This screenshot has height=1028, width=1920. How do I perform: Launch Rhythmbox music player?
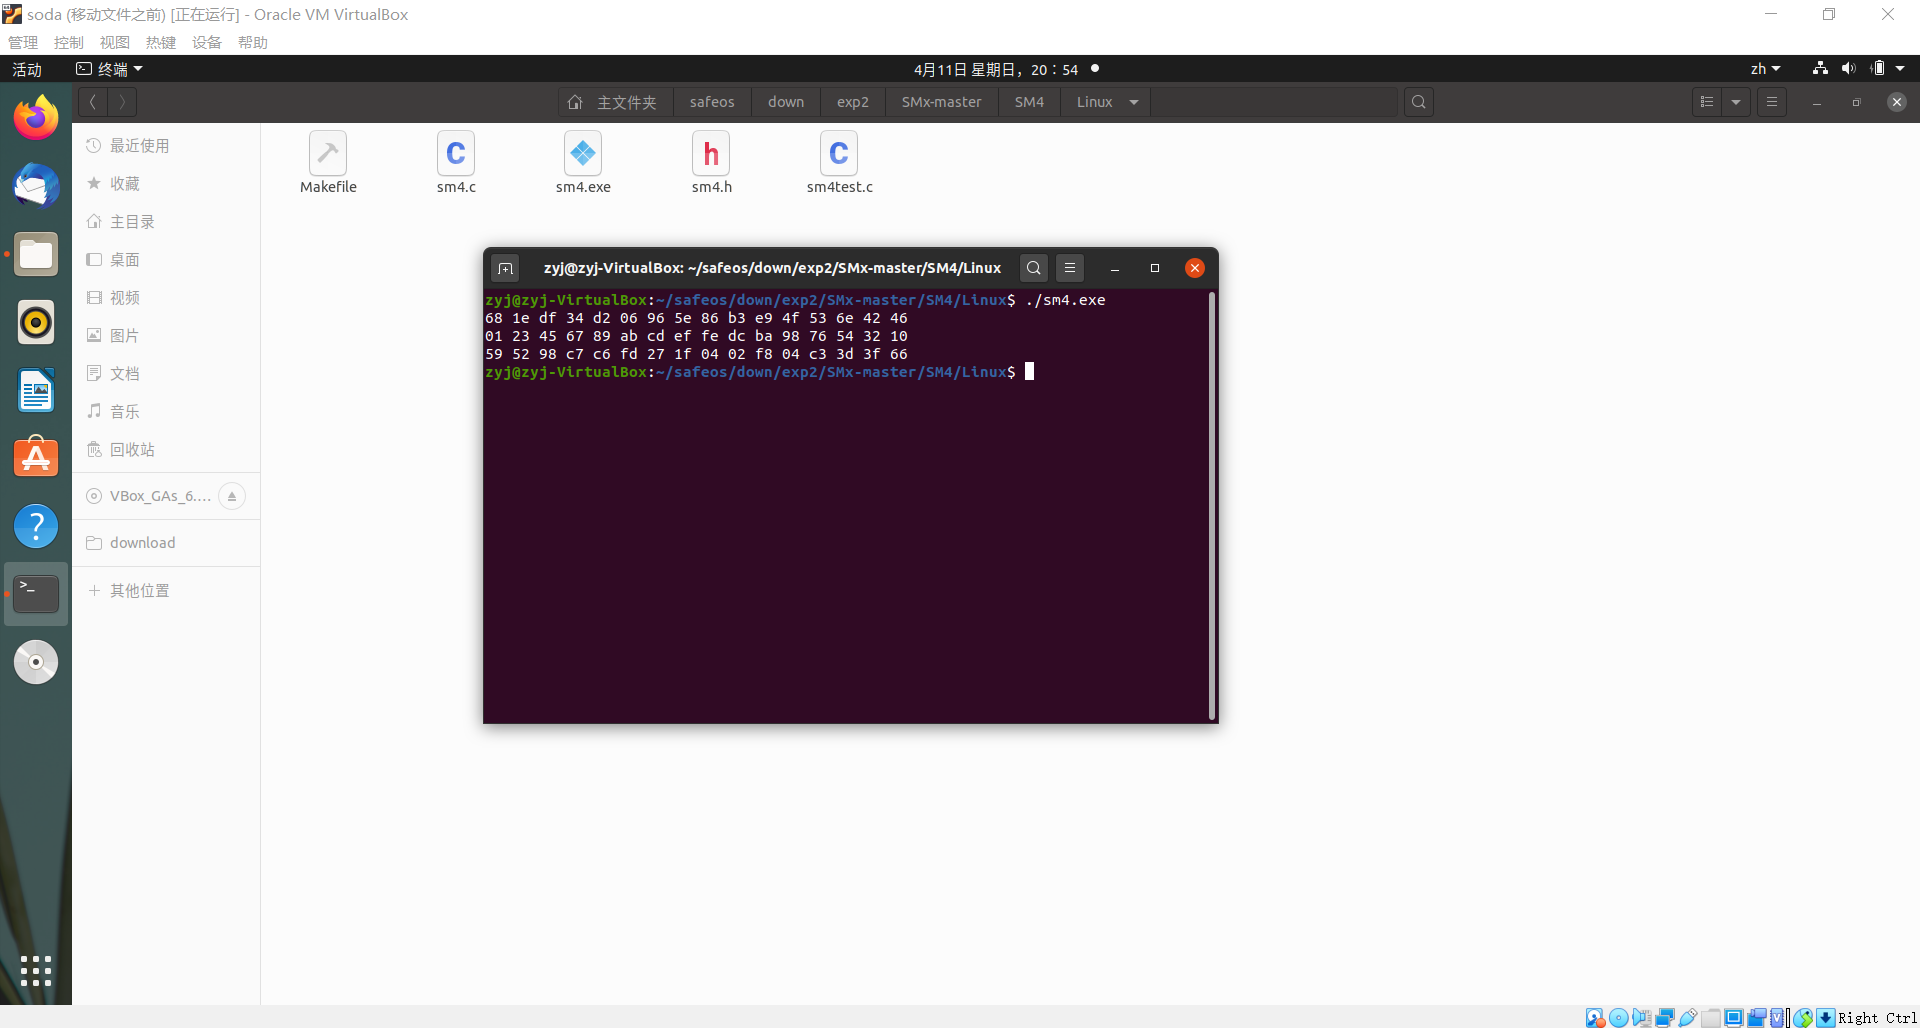tap(36, 322)
